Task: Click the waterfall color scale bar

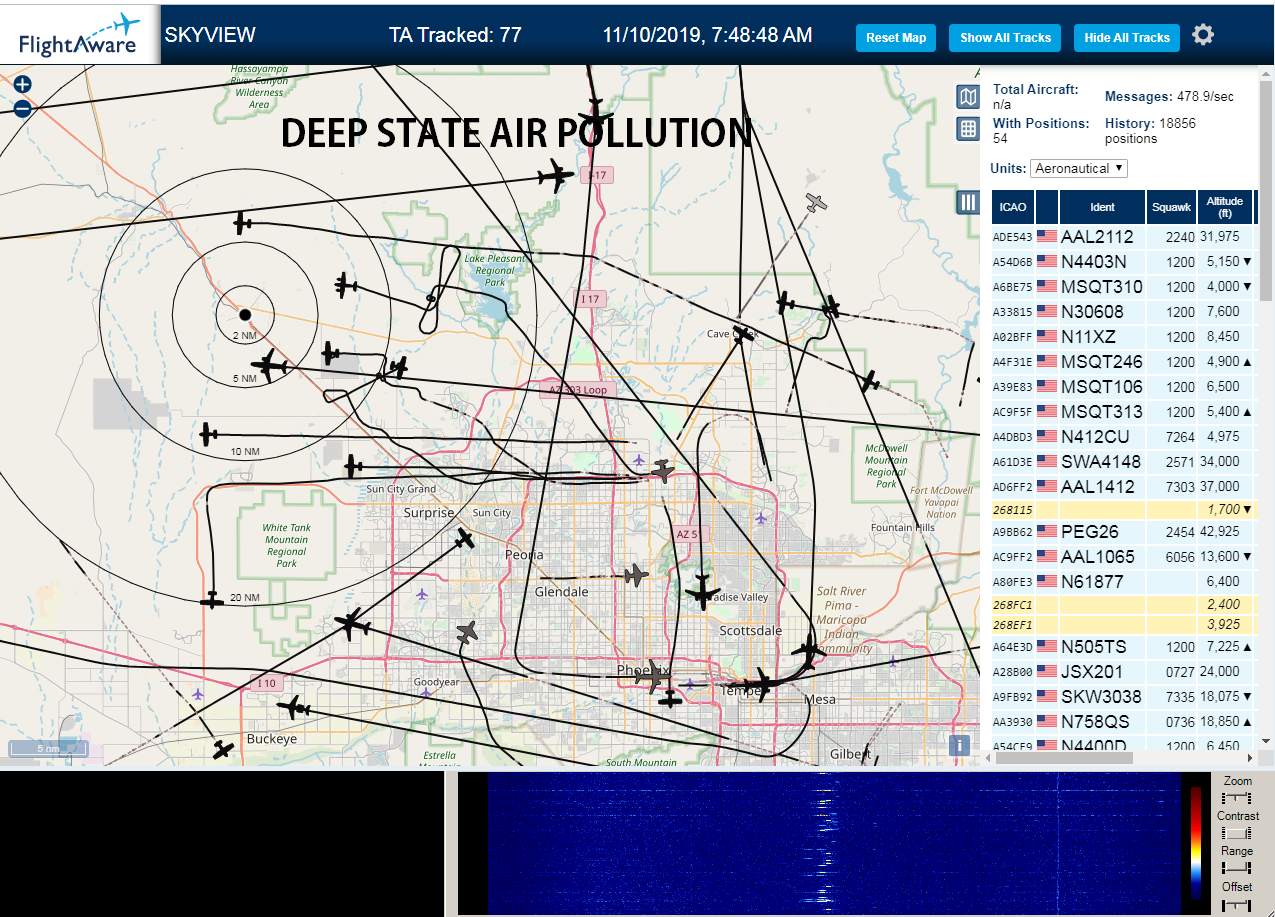Action: pyautogui.click(x=1196, y=843)
